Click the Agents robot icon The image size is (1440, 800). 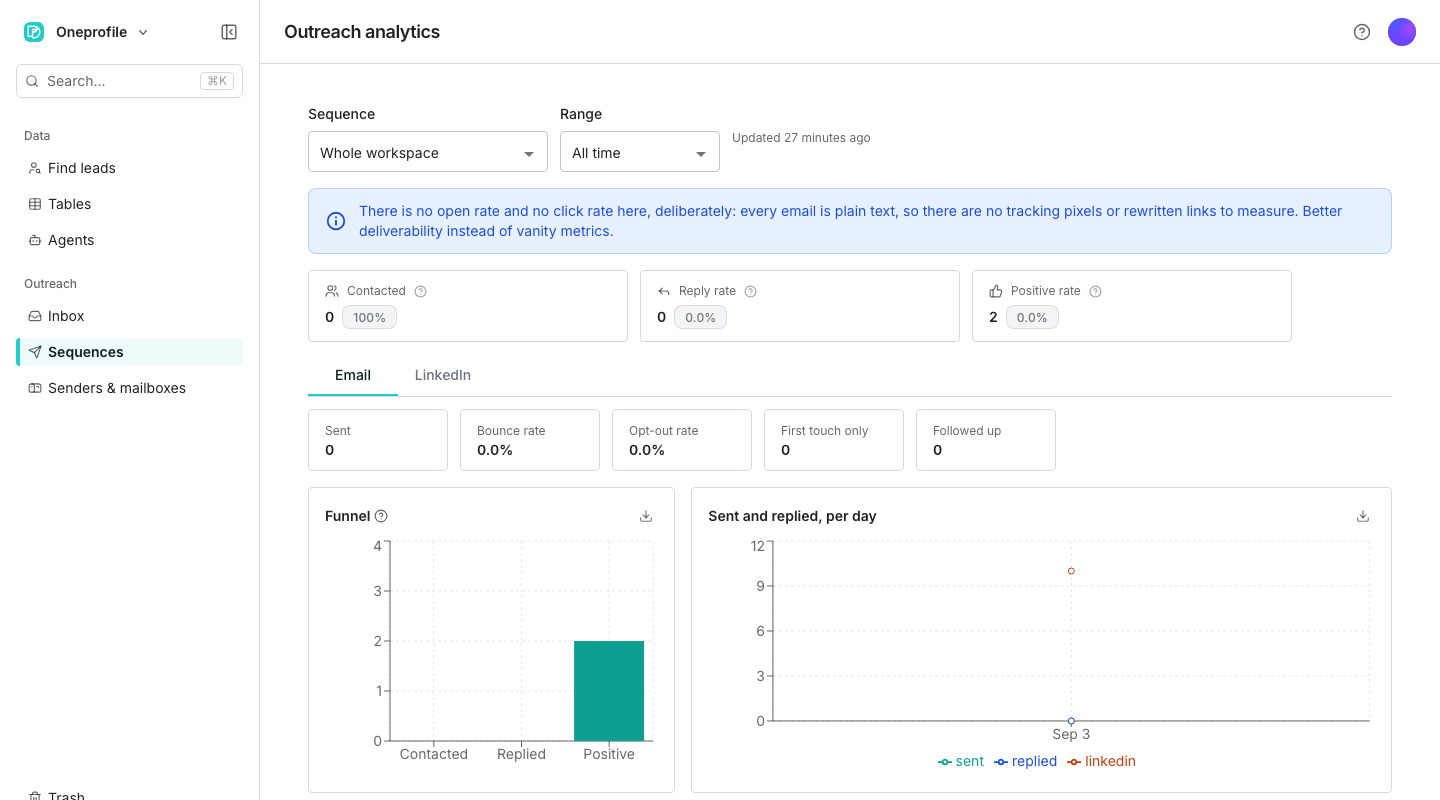click(35, 240)
